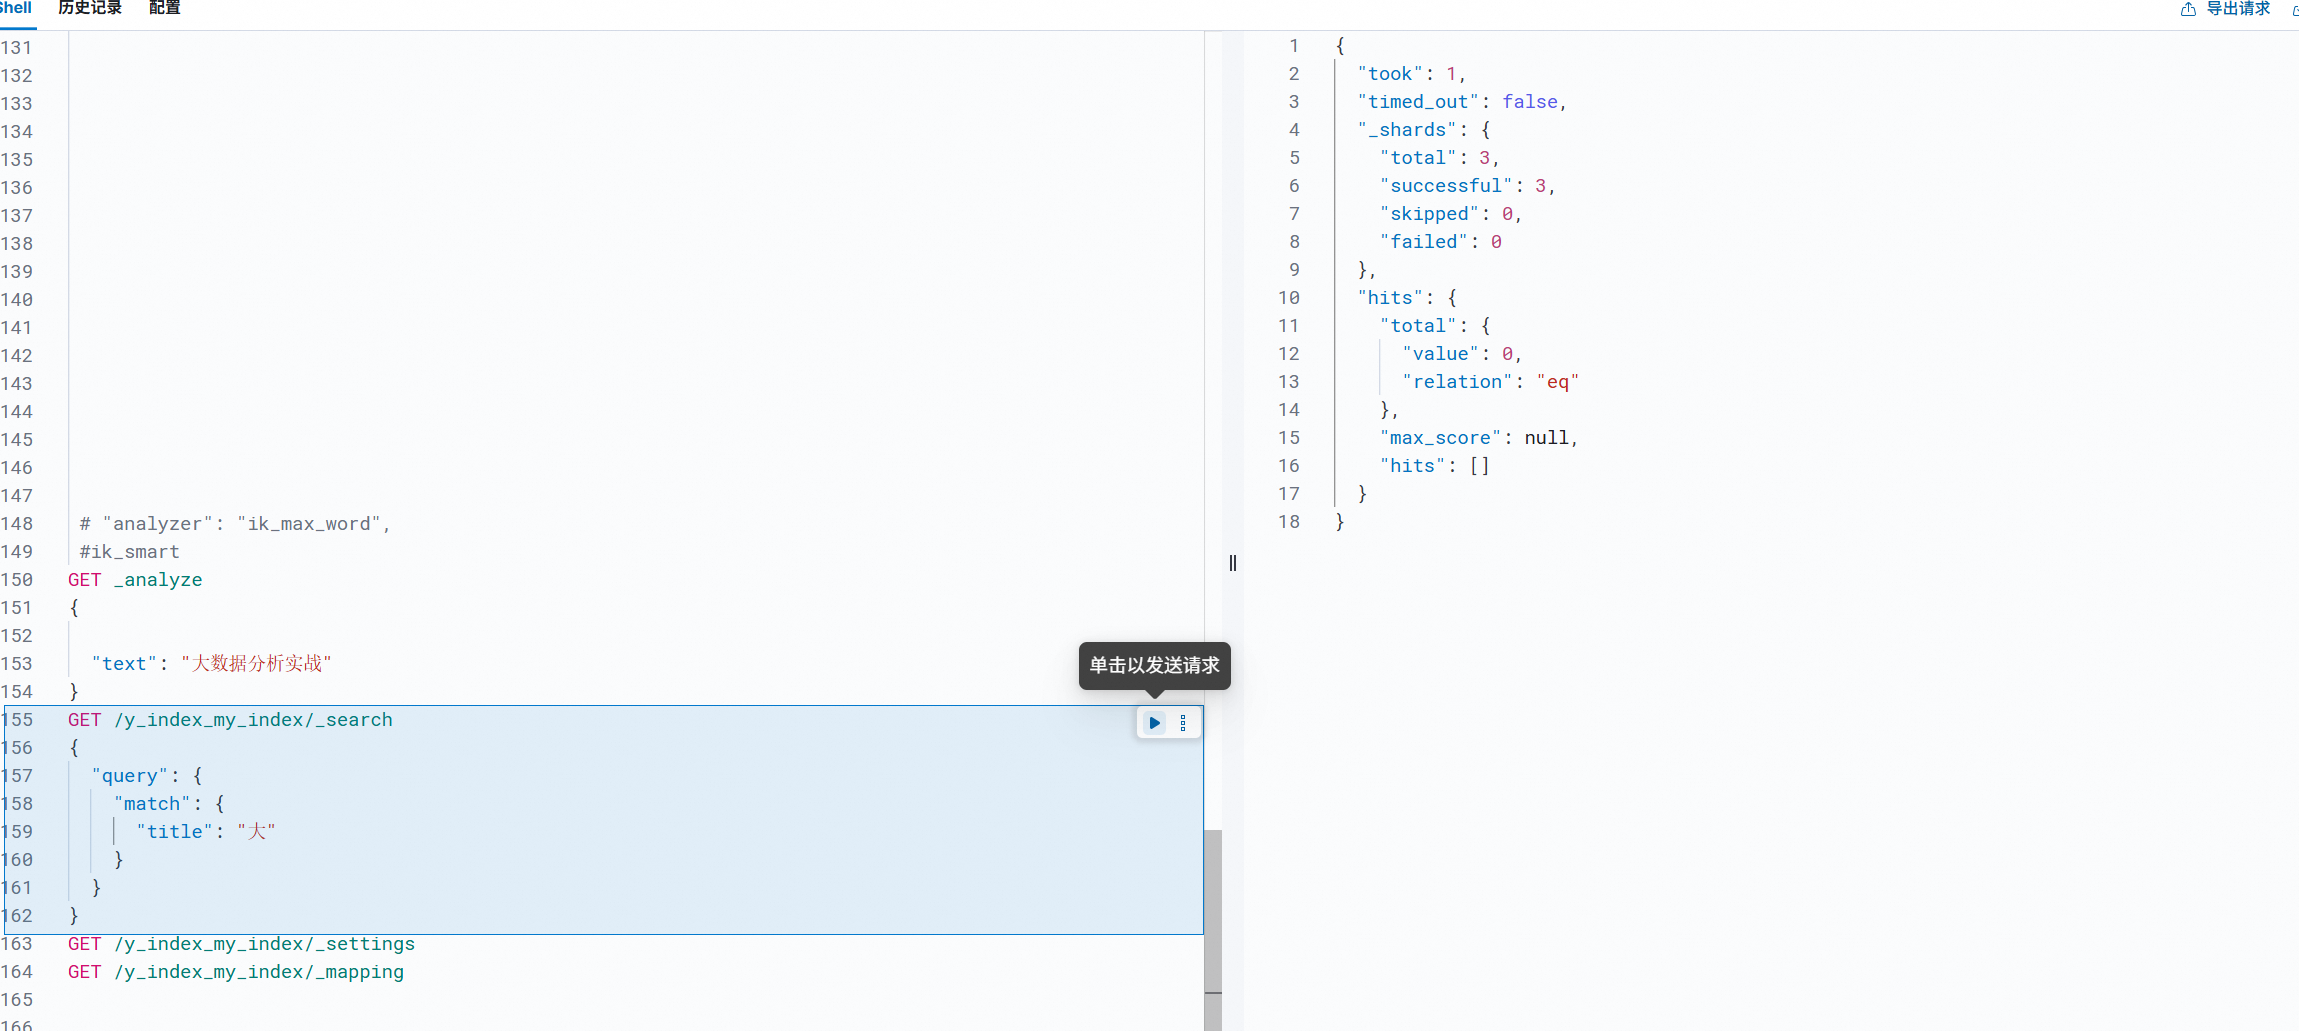Click the 单击以发送请求 tooltip button
2299x1031 pixels.
click(1153, 666)
